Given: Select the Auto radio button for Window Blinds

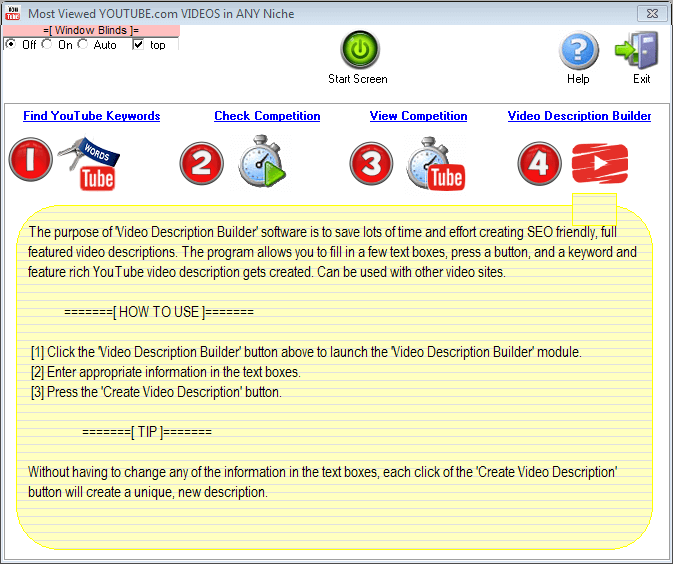Looking at the screenshot, I should [x=83, y=44].
